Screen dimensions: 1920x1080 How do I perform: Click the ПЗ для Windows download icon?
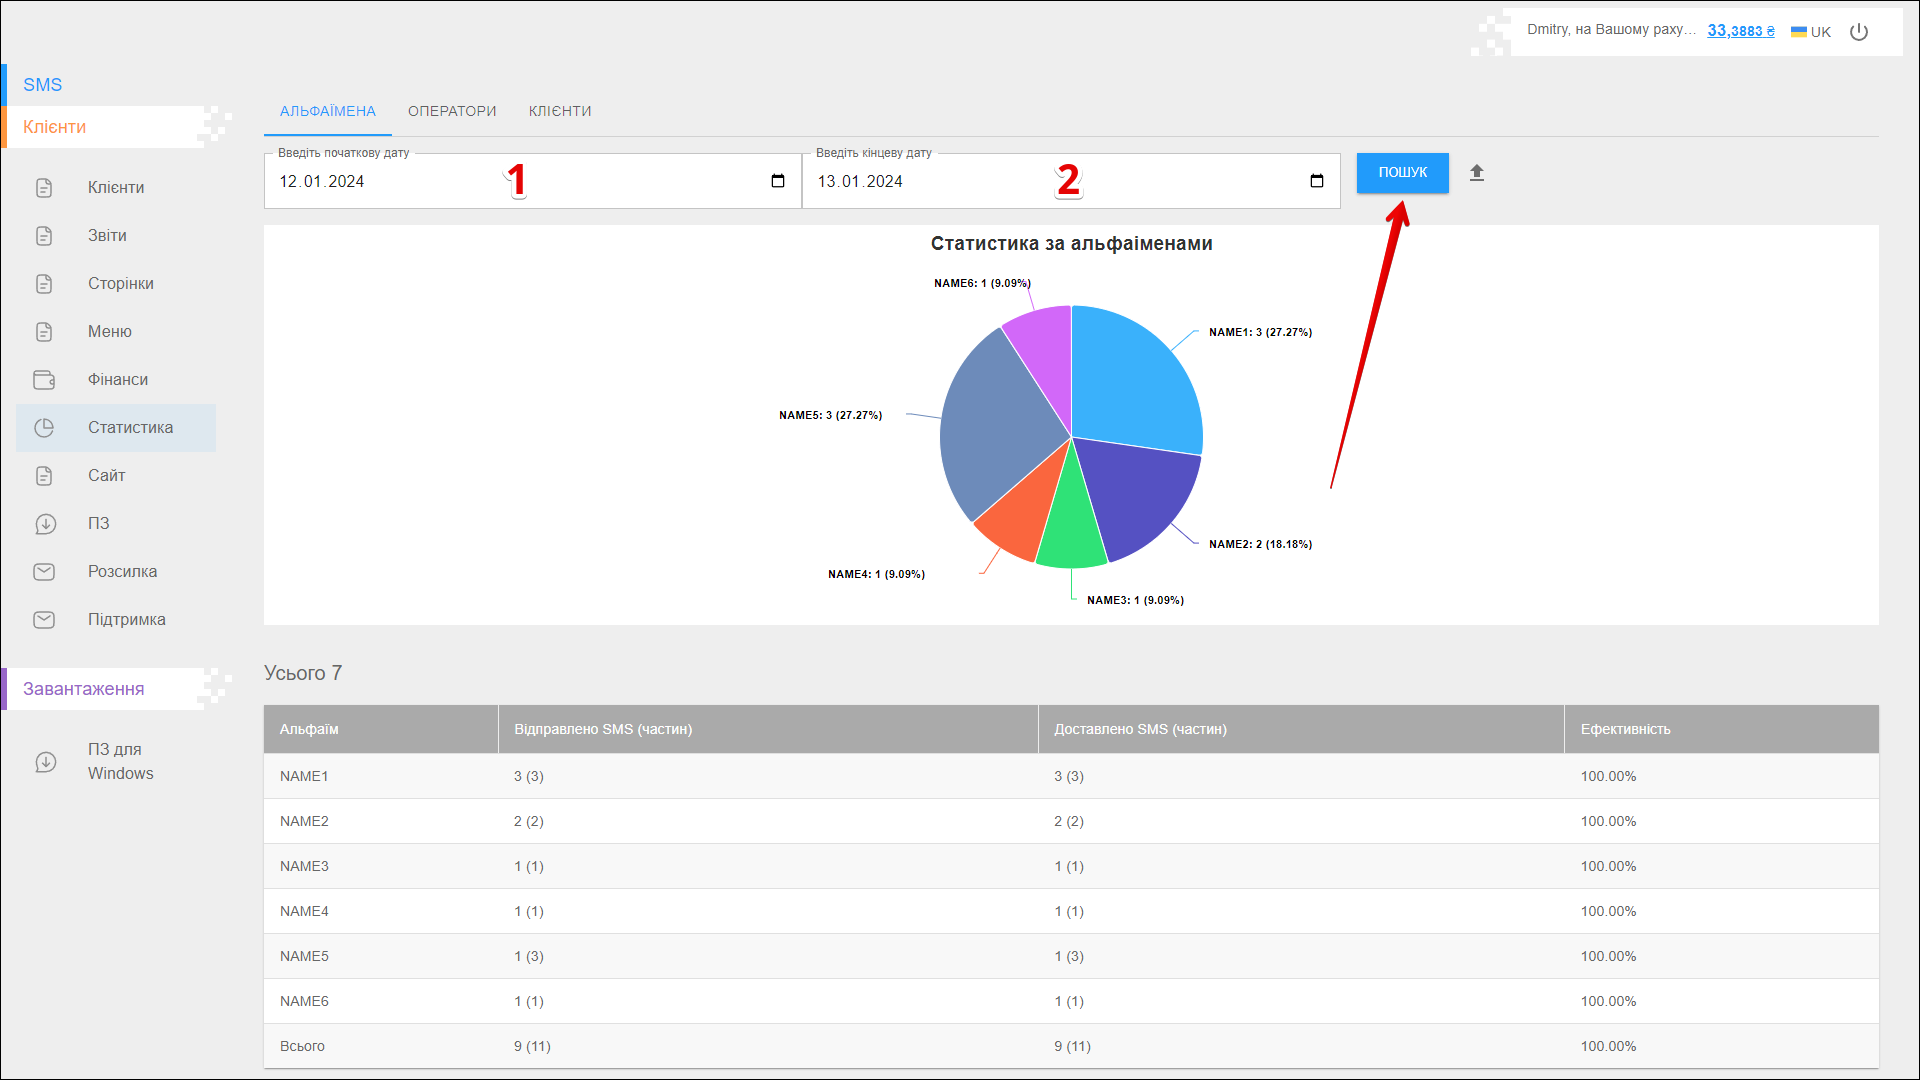46,762
